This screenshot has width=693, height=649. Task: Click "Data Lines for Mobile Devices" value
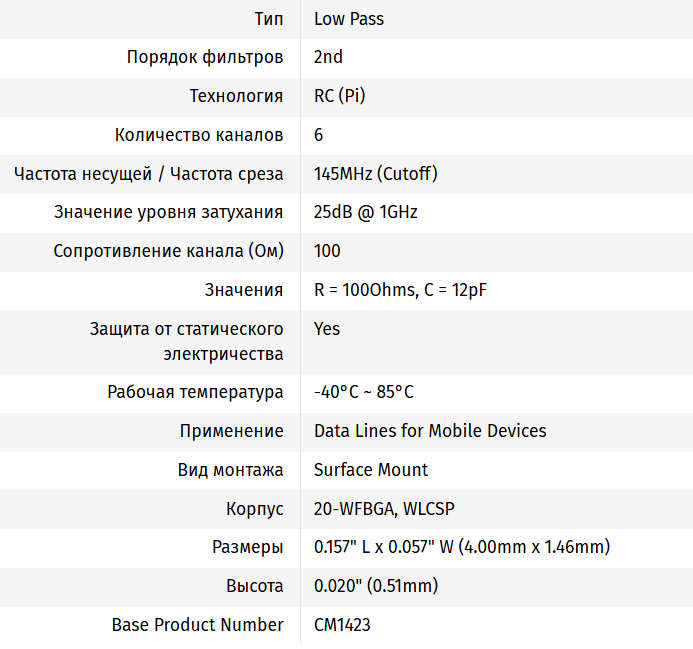430,431
